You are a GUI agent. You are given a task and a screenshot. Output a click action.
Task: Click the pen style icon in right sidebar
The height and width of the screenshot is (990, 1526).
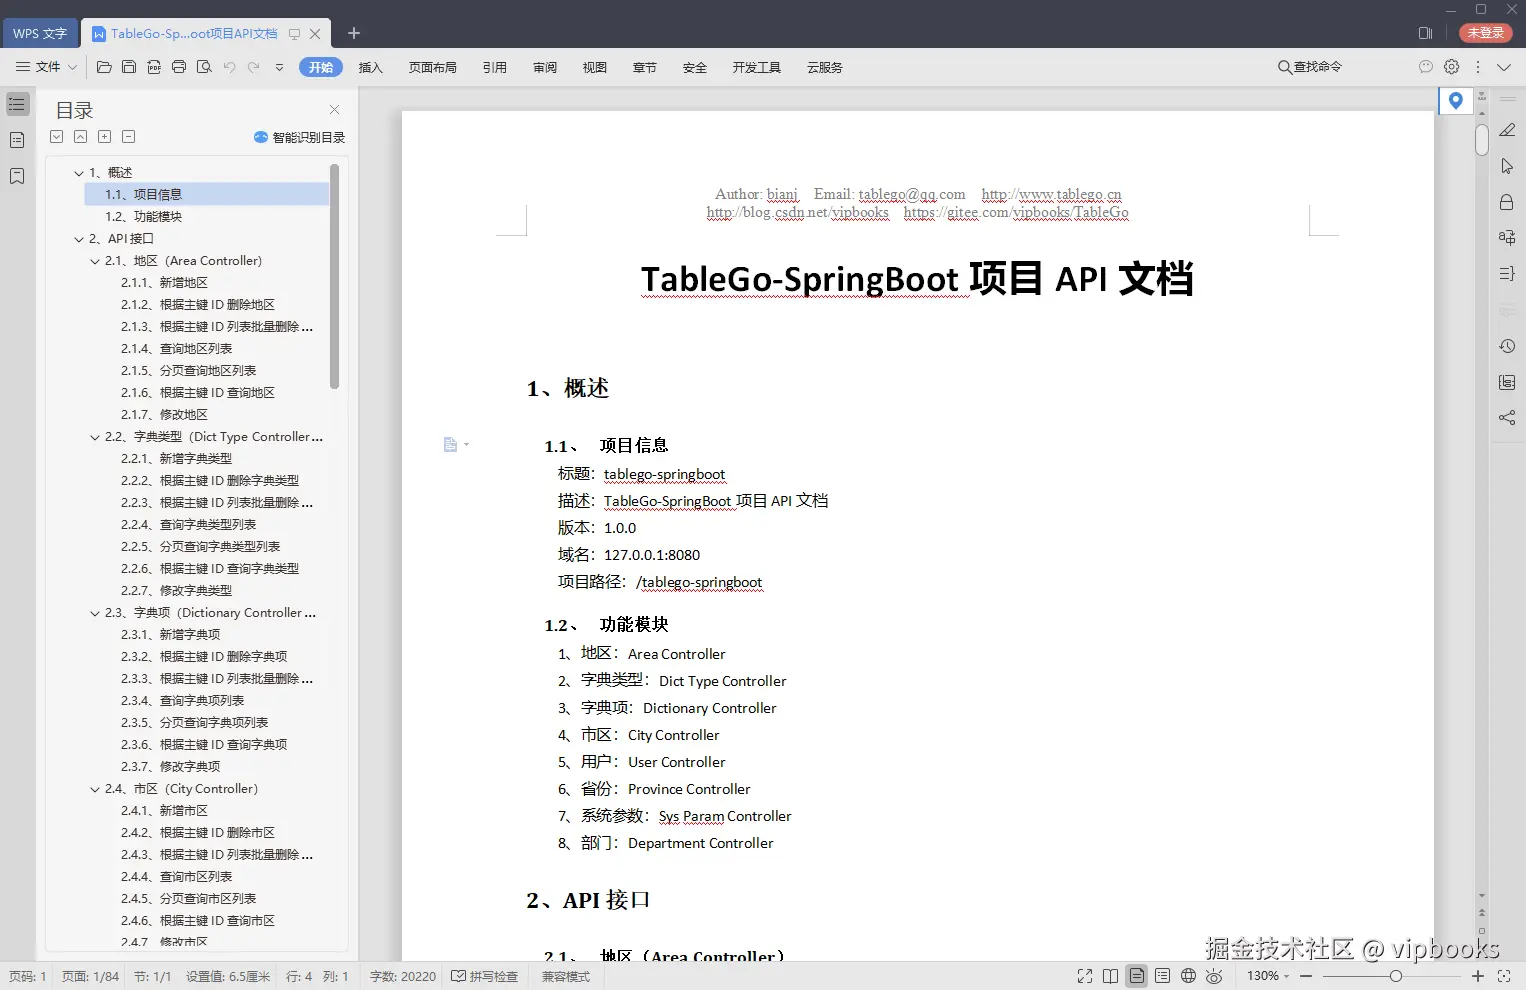(1507, 130)
